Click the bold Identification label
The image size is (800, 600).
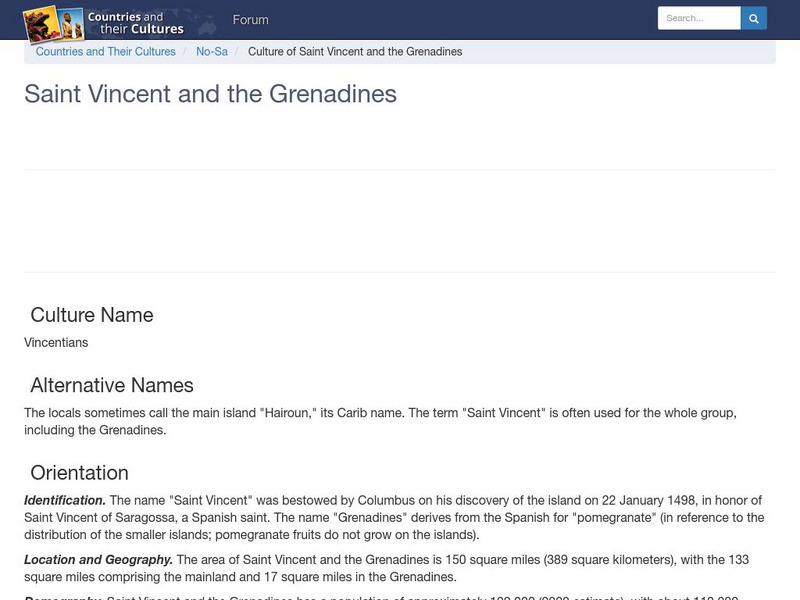click(x=63, y=498)
